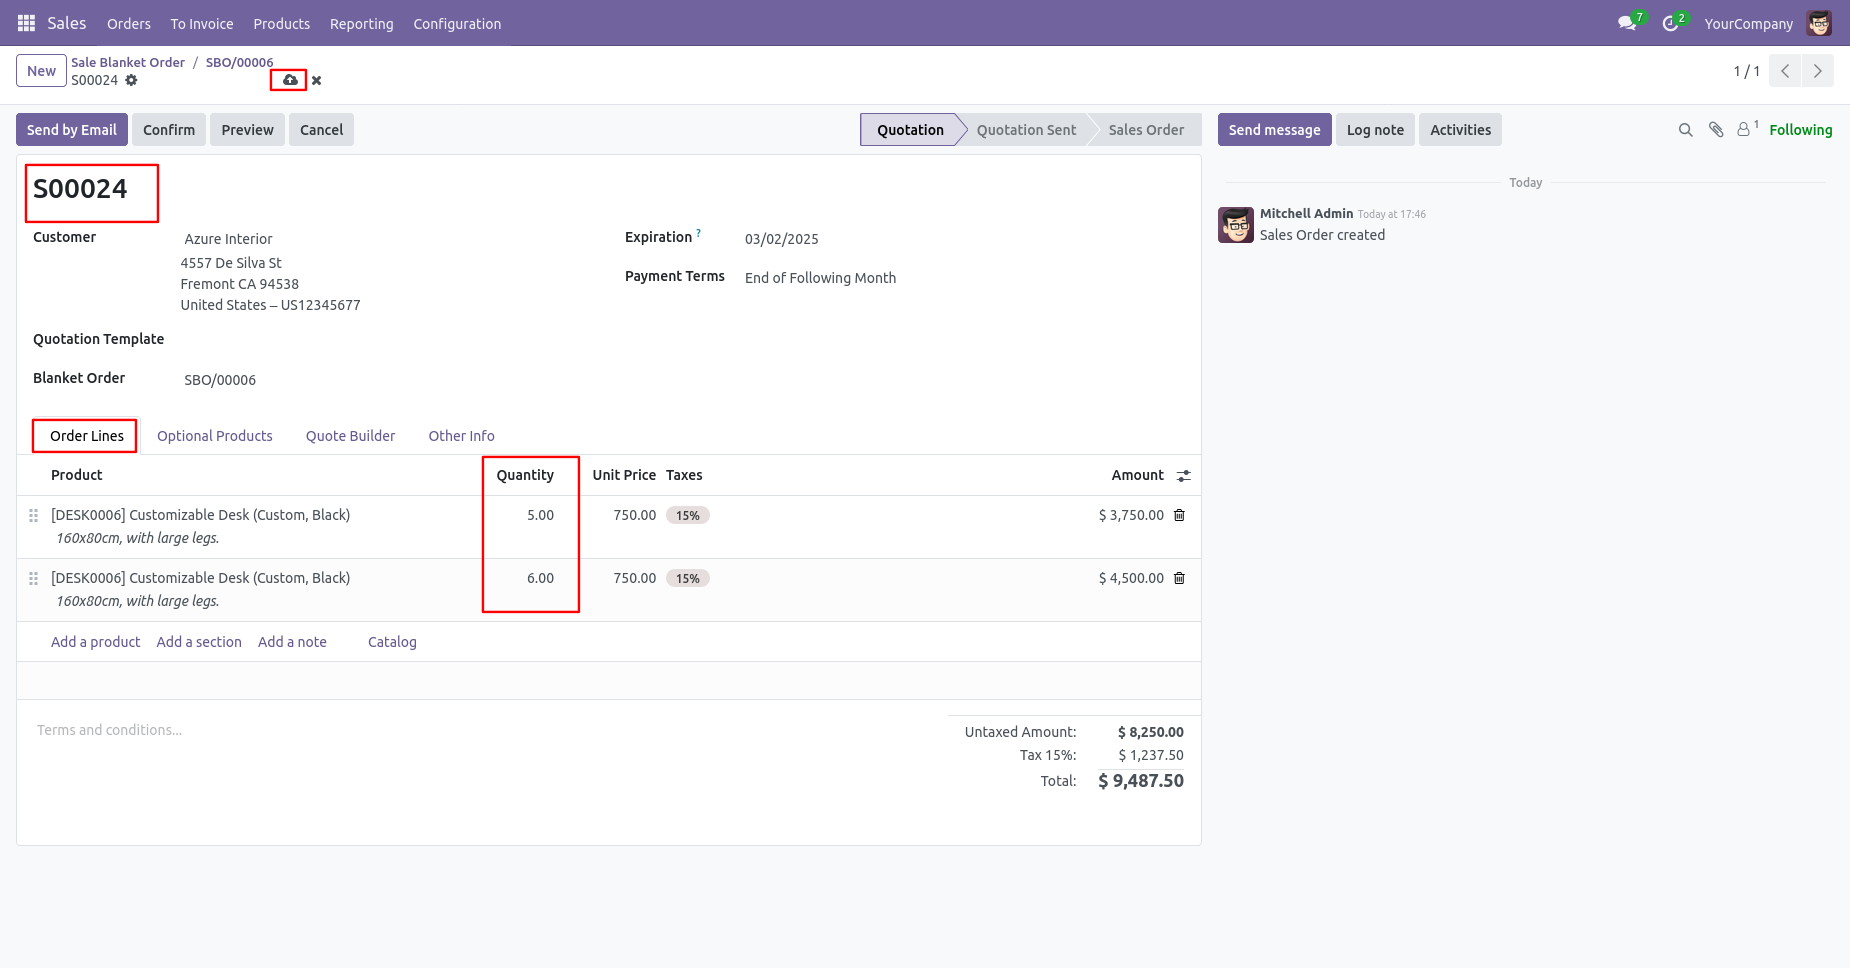
Task: Click unit price 750.00 on second line
Action: pyautogui.click(x=634, y=578)
